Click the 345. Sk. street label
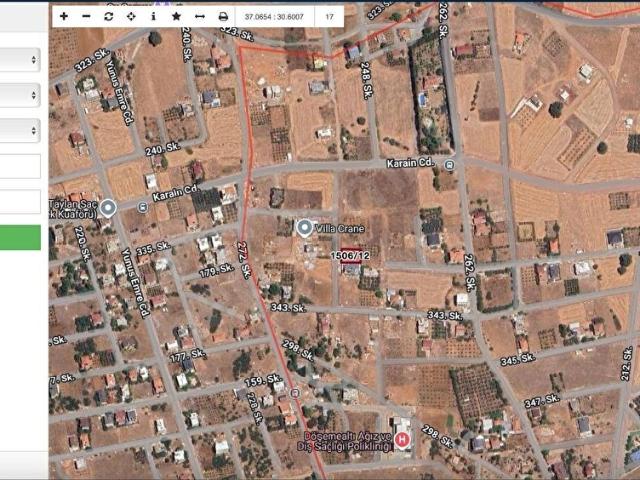Image resolution: width=640 pixels, height=480 pixels. 518,359
